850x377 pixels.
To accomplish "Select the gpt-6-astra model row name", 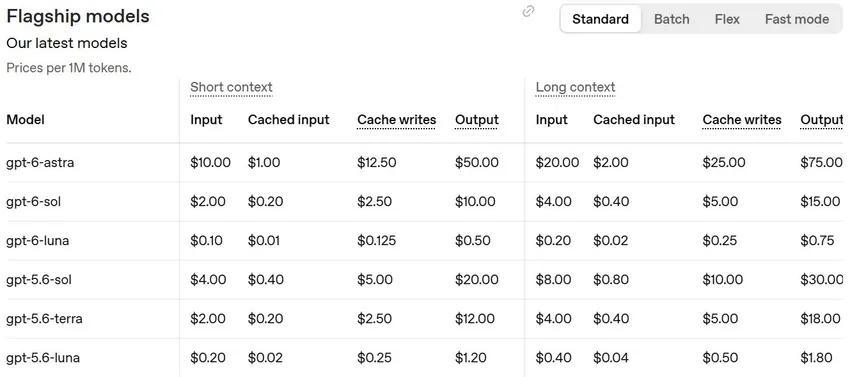I will [41, 162].
